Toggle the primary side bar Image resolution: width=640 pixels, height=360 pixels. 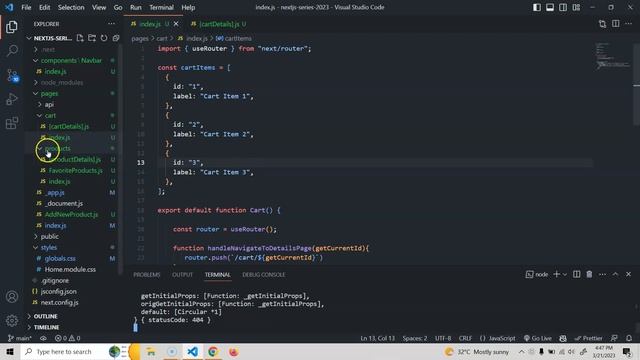[x=537, y=7]
